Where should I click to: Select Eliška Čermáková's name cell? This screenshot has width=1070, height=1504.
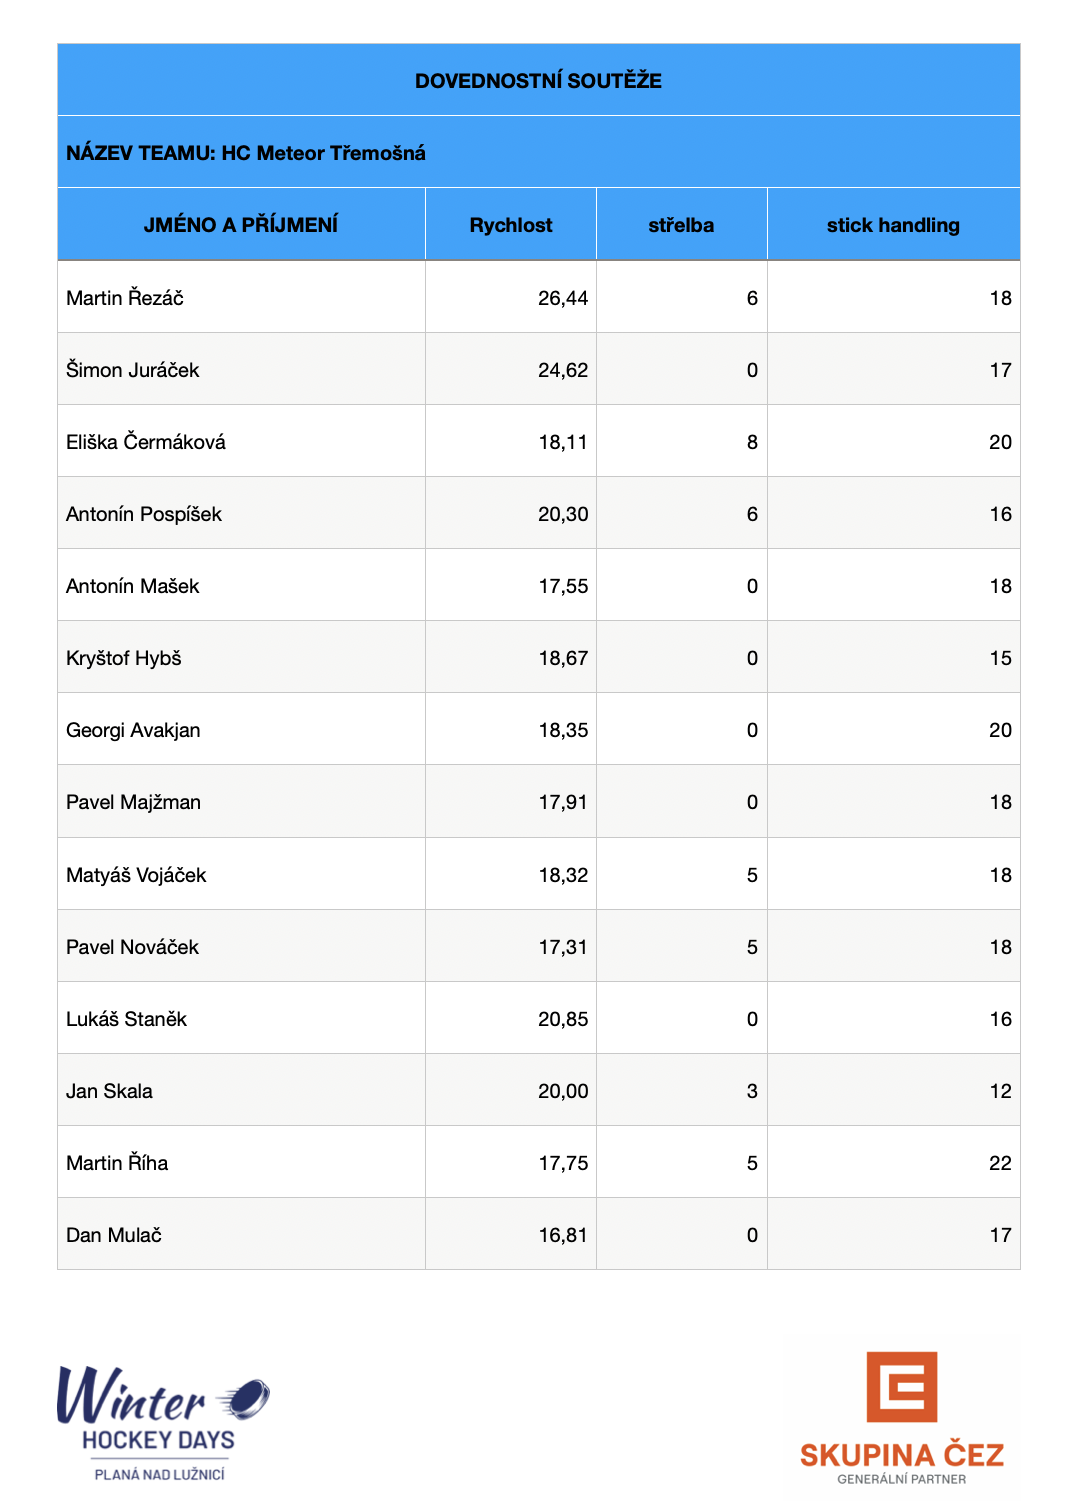click(146, 442)
